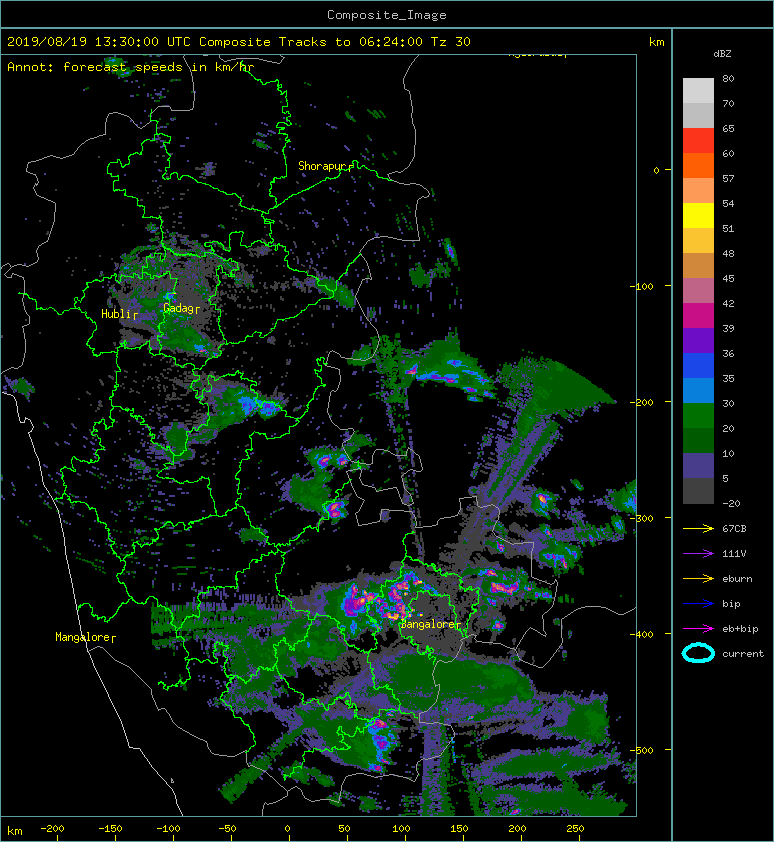Click the mauve 42–45 dBZ swatch

[x=698, y=291]
